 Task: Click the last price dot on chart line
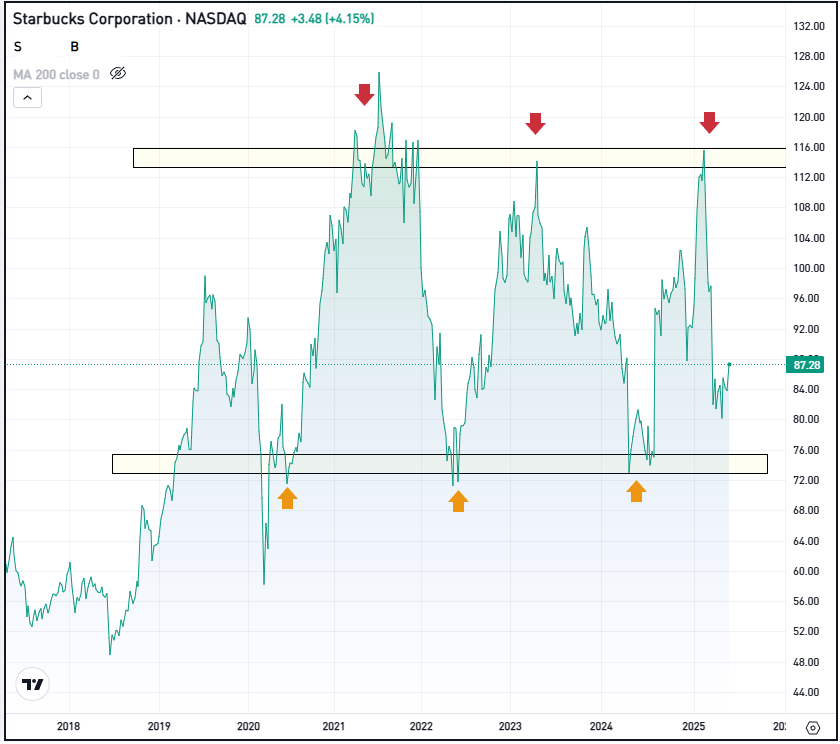point(729,365)
